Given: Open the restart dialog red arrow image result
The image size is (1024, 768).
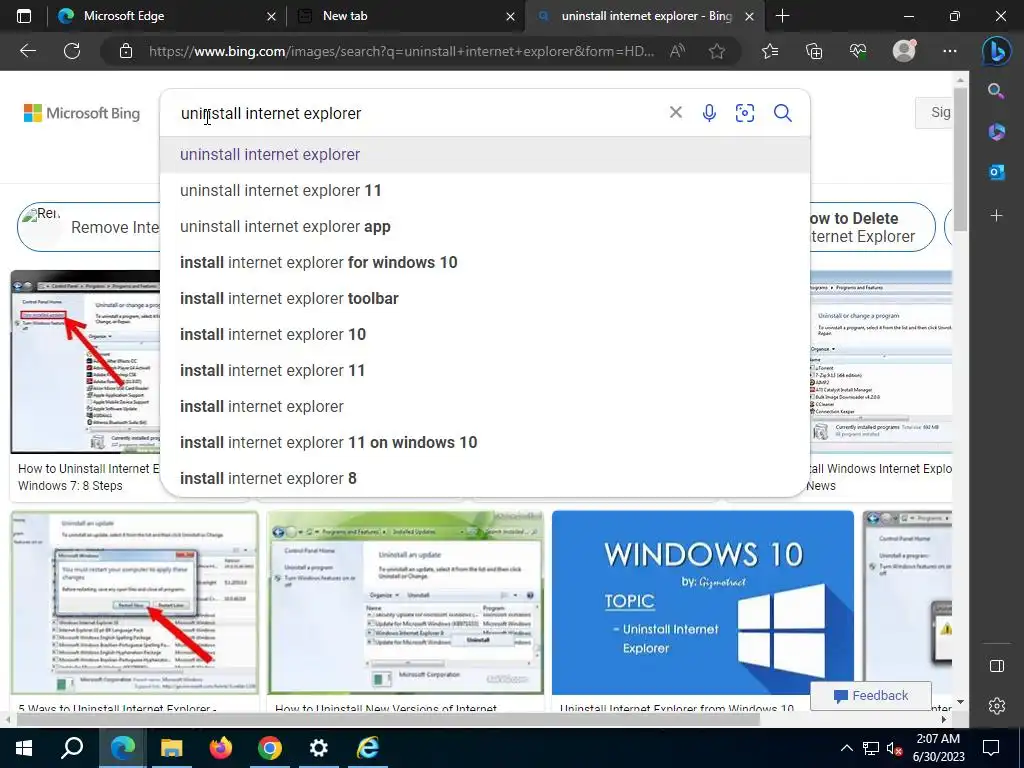Looking at the screenshot, I should (135, 603).
